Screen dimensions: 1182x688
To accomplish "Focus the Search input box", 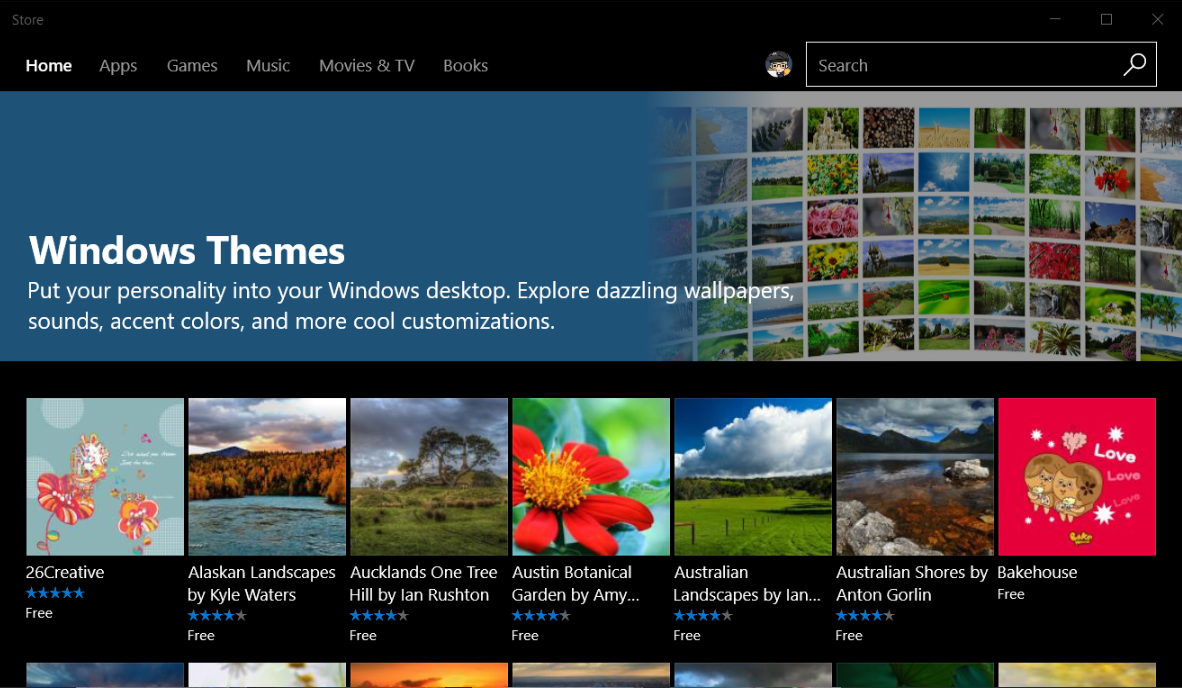I will (x=981, y=65).
